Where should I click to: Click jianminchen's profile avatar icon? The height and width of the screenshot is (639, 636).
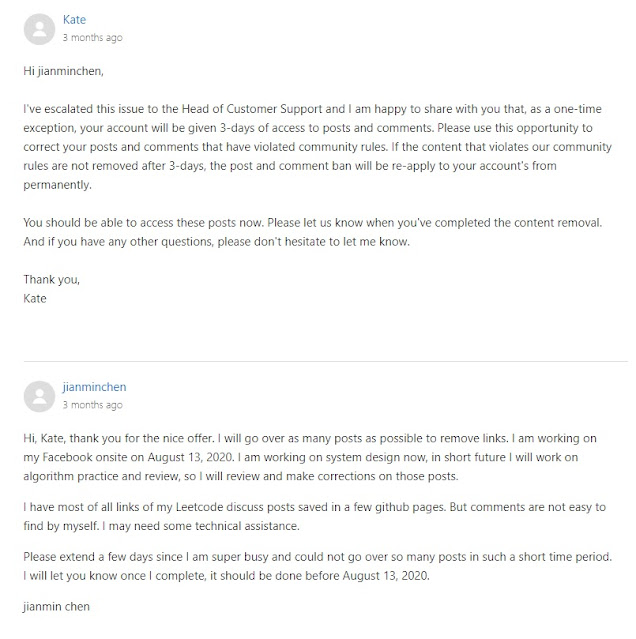(39, 395)
